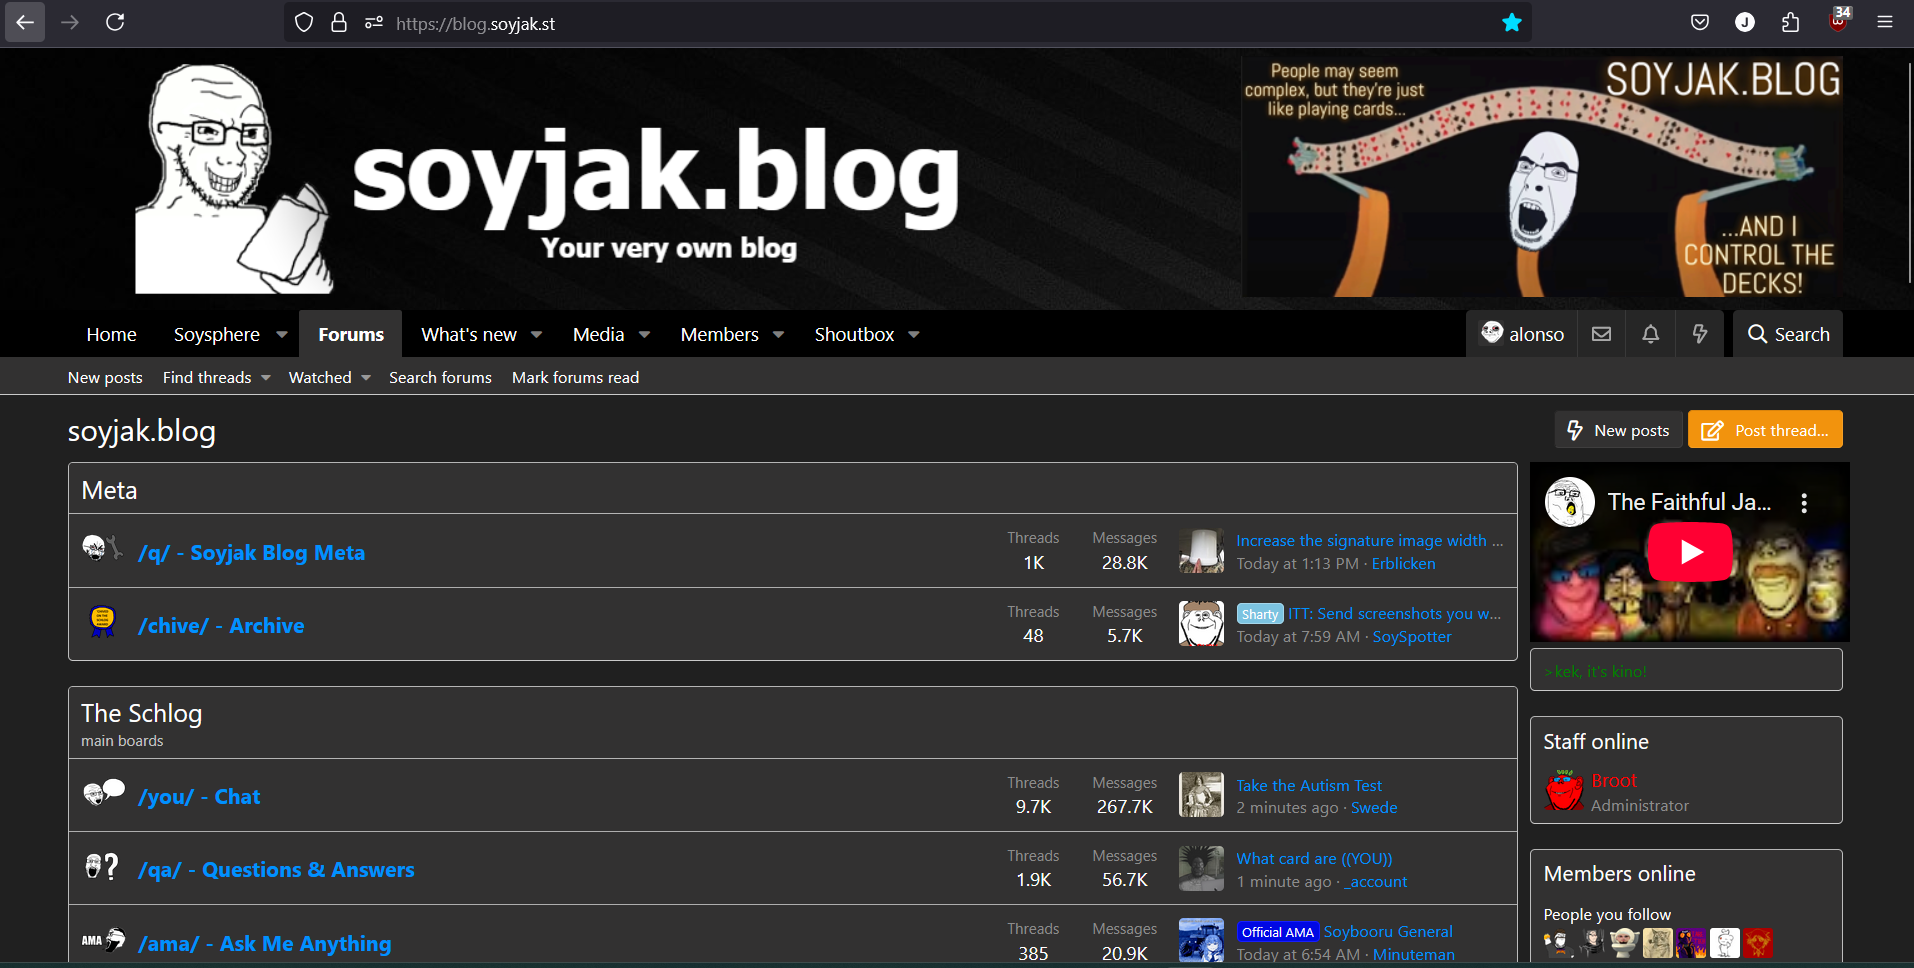The image size is (1914, 968).
Task: Click Broot administrator name
Action: (1614, 780)
